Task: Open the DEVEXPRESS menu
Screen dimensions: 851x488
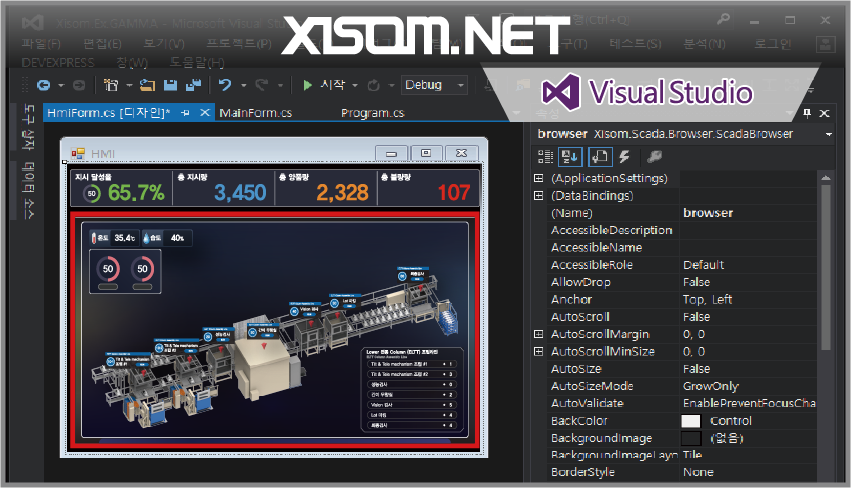Action: coord(58,63)
